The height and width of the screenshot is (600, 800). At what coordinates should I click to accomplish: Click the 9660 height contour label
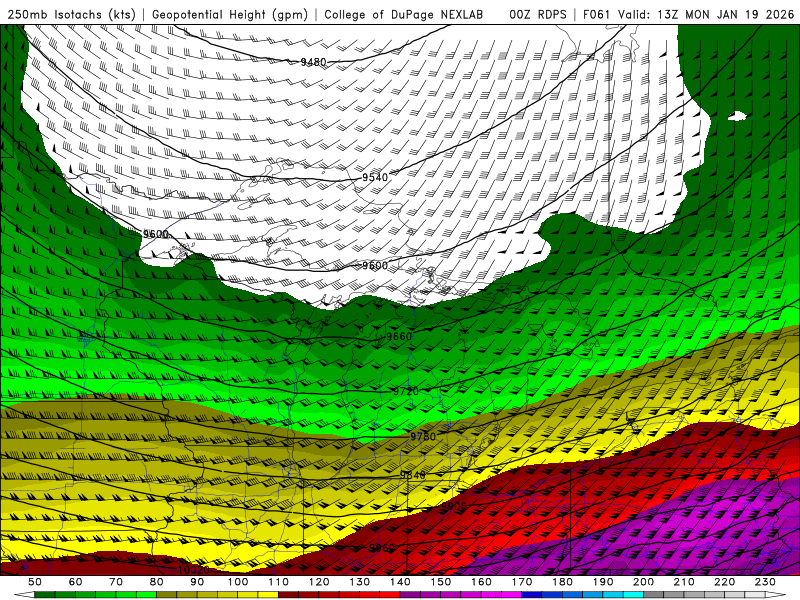pos(399,336)
